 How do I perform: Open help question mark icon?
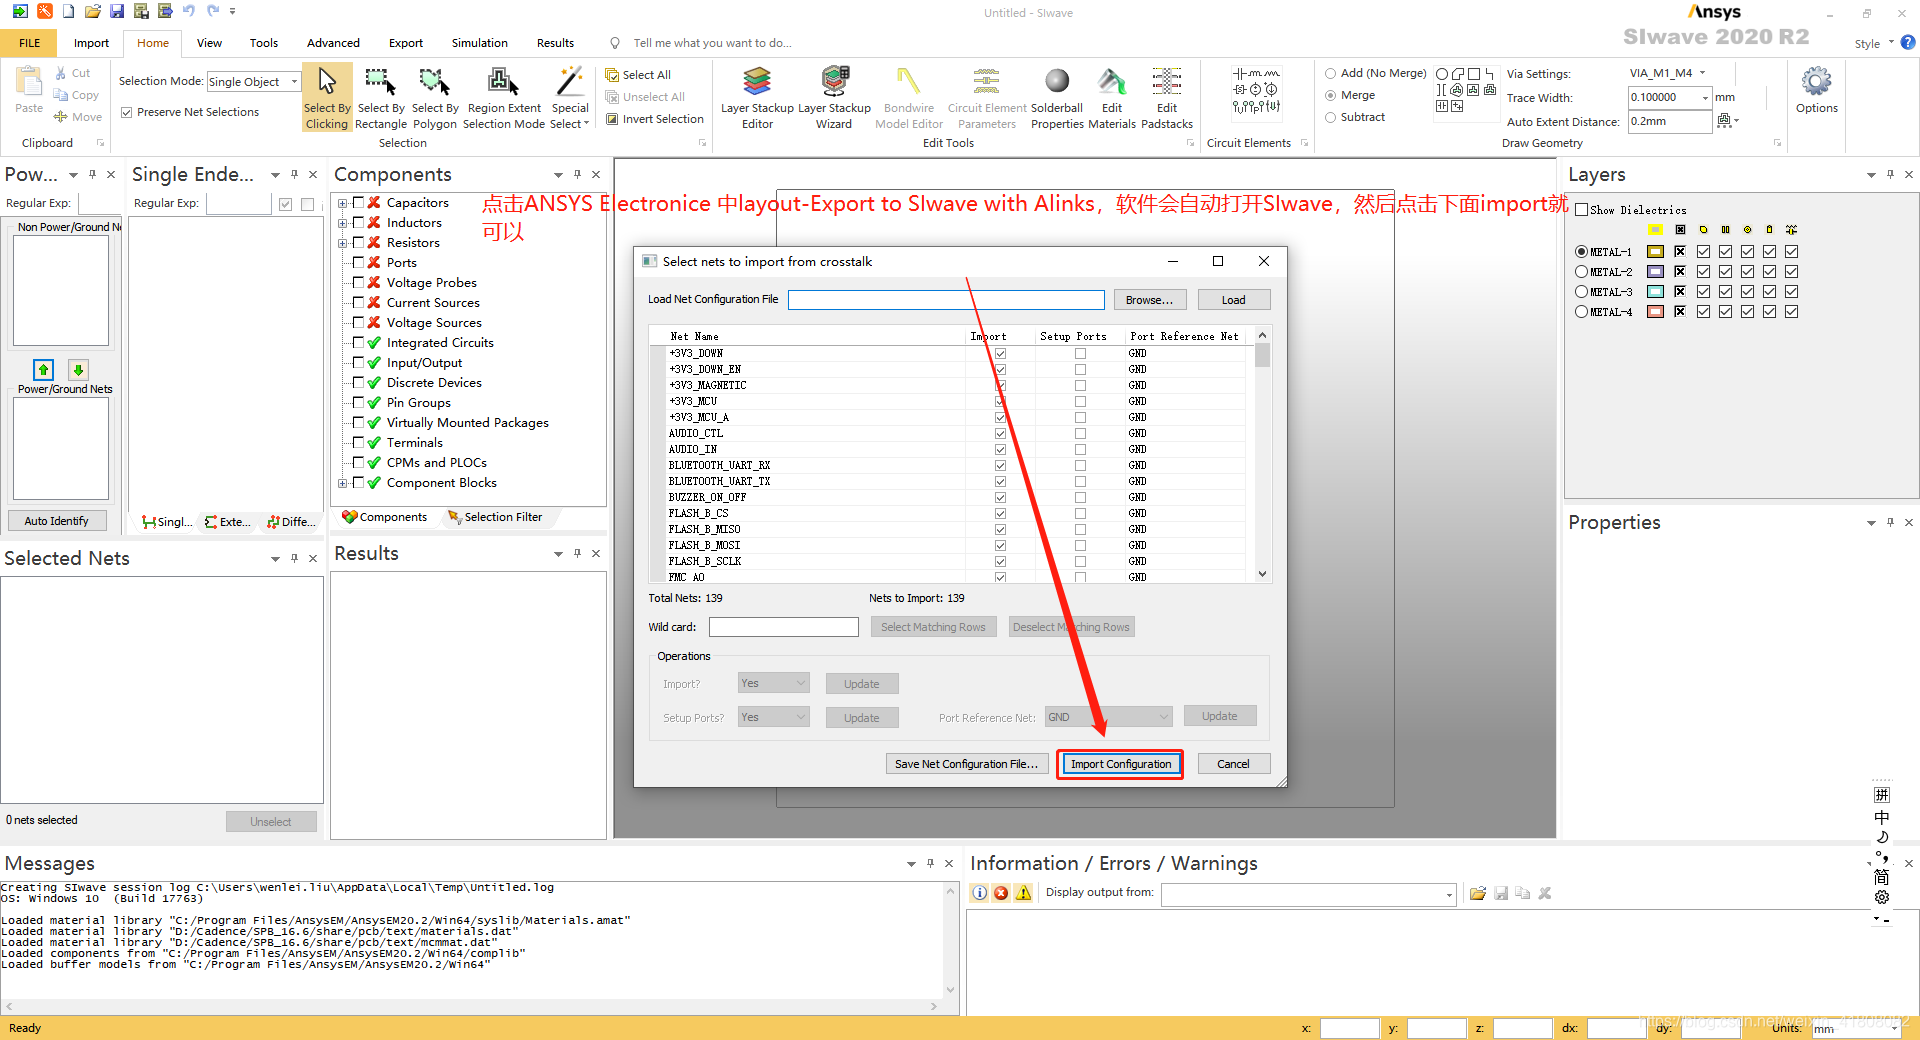1908,42
